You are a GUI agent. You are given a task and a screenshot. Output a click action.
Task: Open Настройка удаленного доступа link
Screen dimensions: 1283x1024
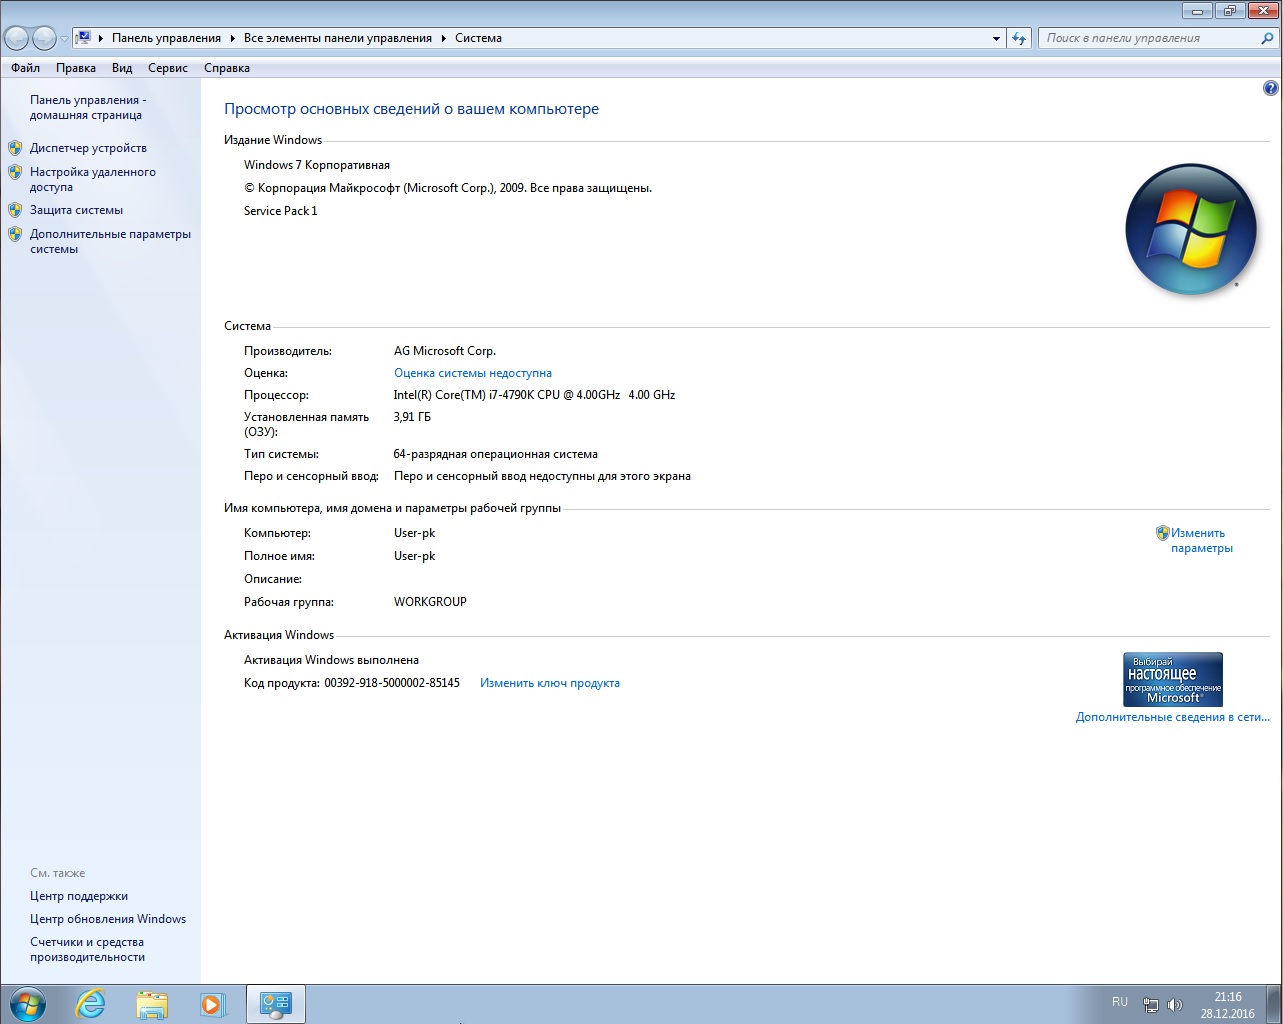(x=93, y=179)
